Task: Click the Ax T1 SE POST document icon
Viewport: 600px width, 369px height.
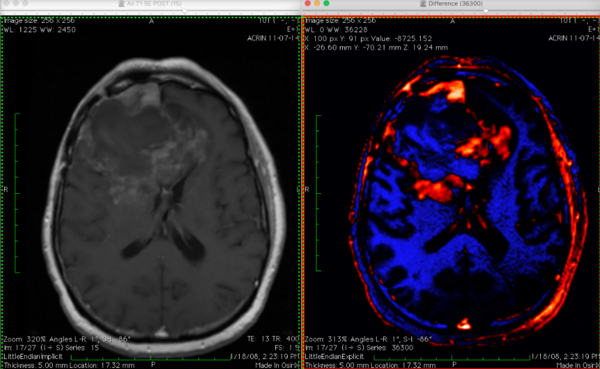Action: pos(121,4)
